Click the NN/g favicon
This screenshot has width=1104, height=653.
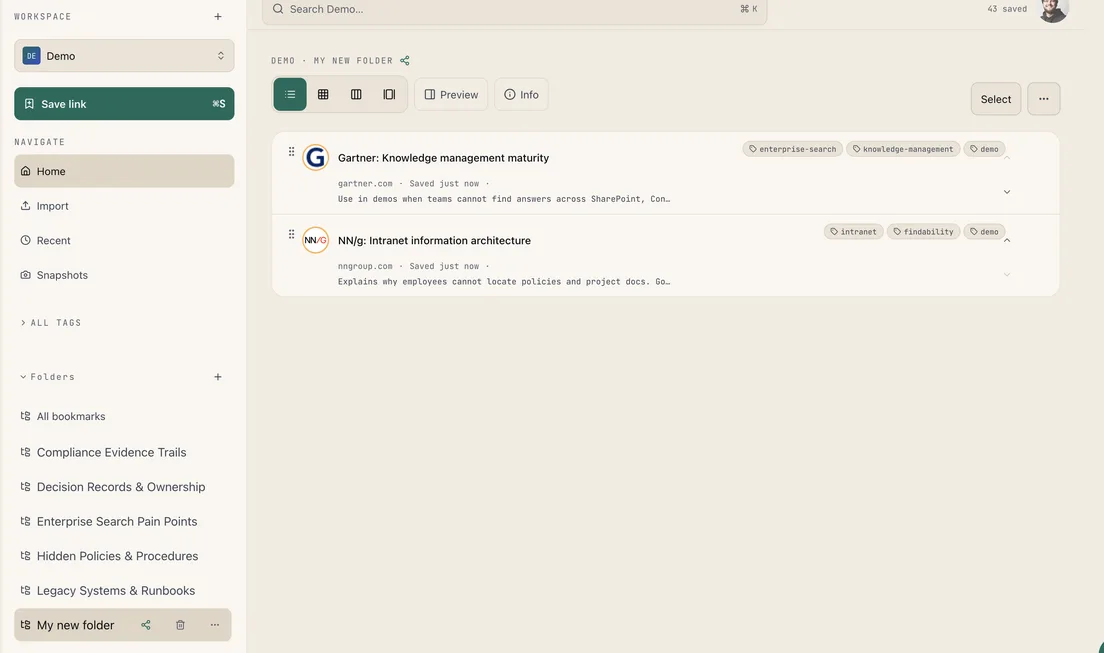(315, 240)
